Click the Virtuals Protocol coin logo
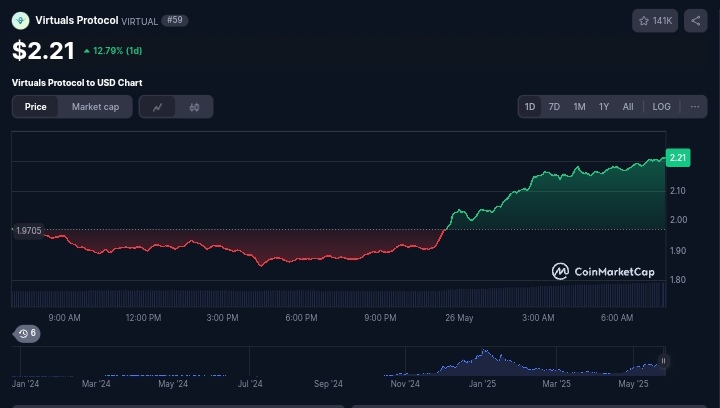The width and height of the screenshot is (720, 408). pos(21,21)
